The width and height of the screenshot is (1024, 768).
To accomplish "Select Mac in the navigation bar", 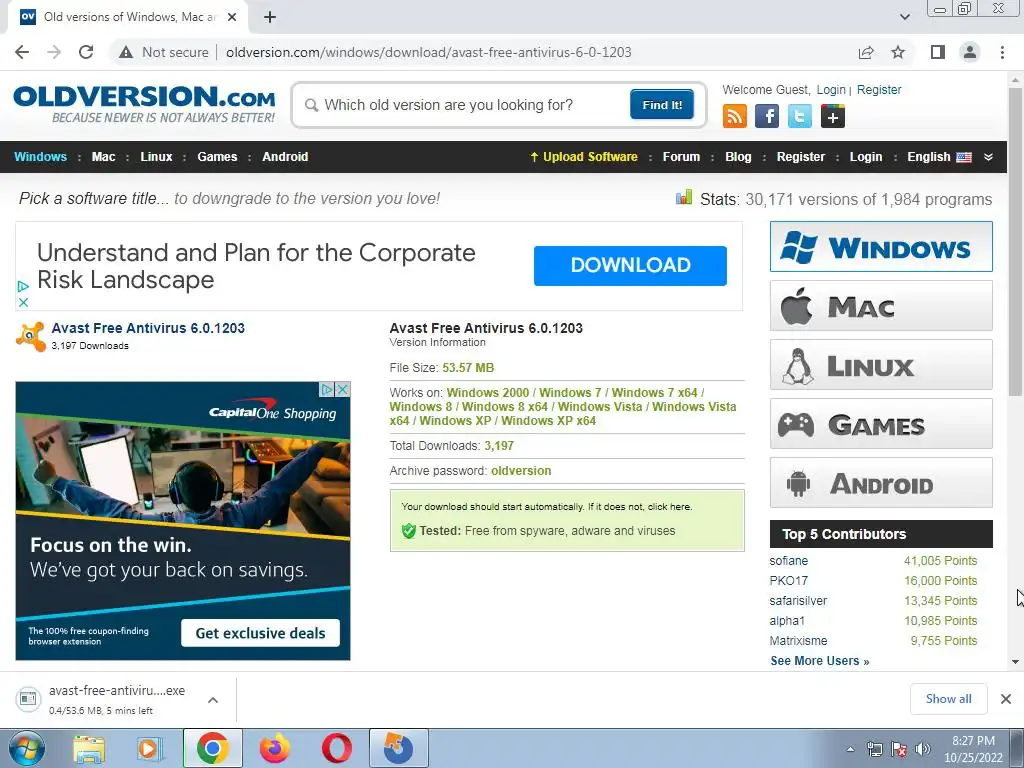I will [103, 157].
